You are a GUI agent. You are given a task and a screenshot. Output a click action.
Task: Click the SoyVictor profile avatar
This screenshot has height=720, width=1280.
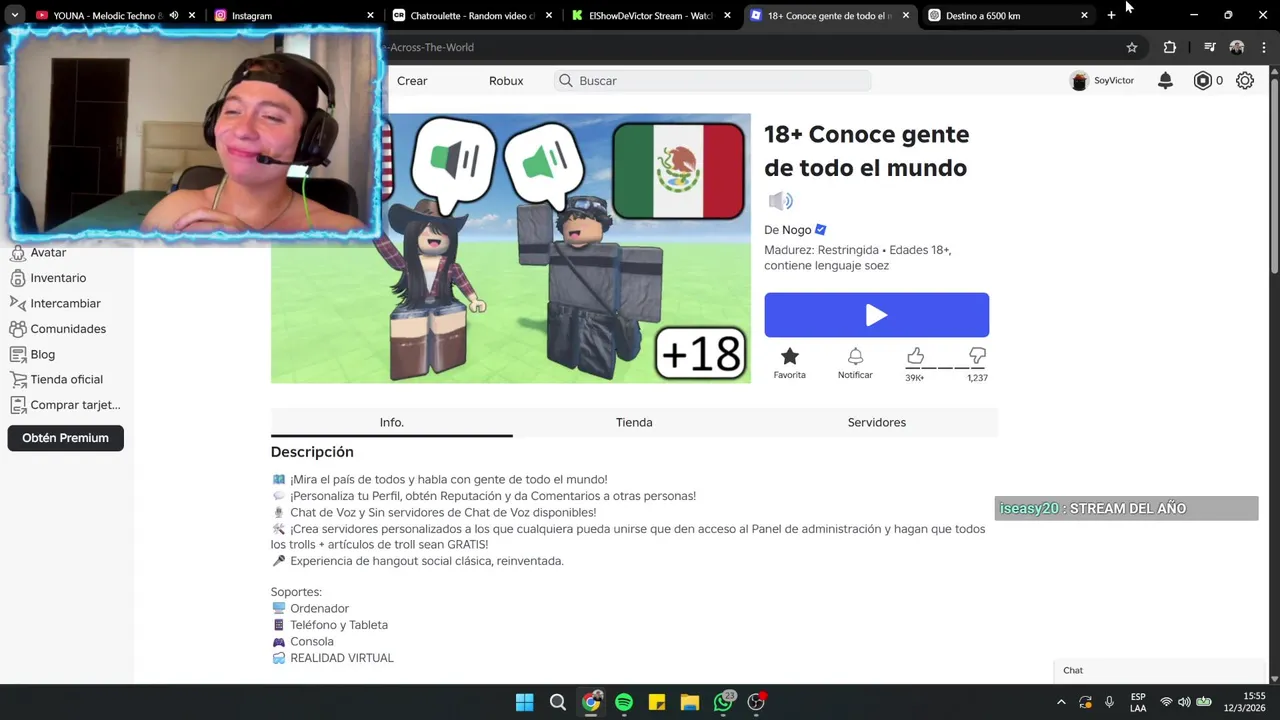(1079, 81)
